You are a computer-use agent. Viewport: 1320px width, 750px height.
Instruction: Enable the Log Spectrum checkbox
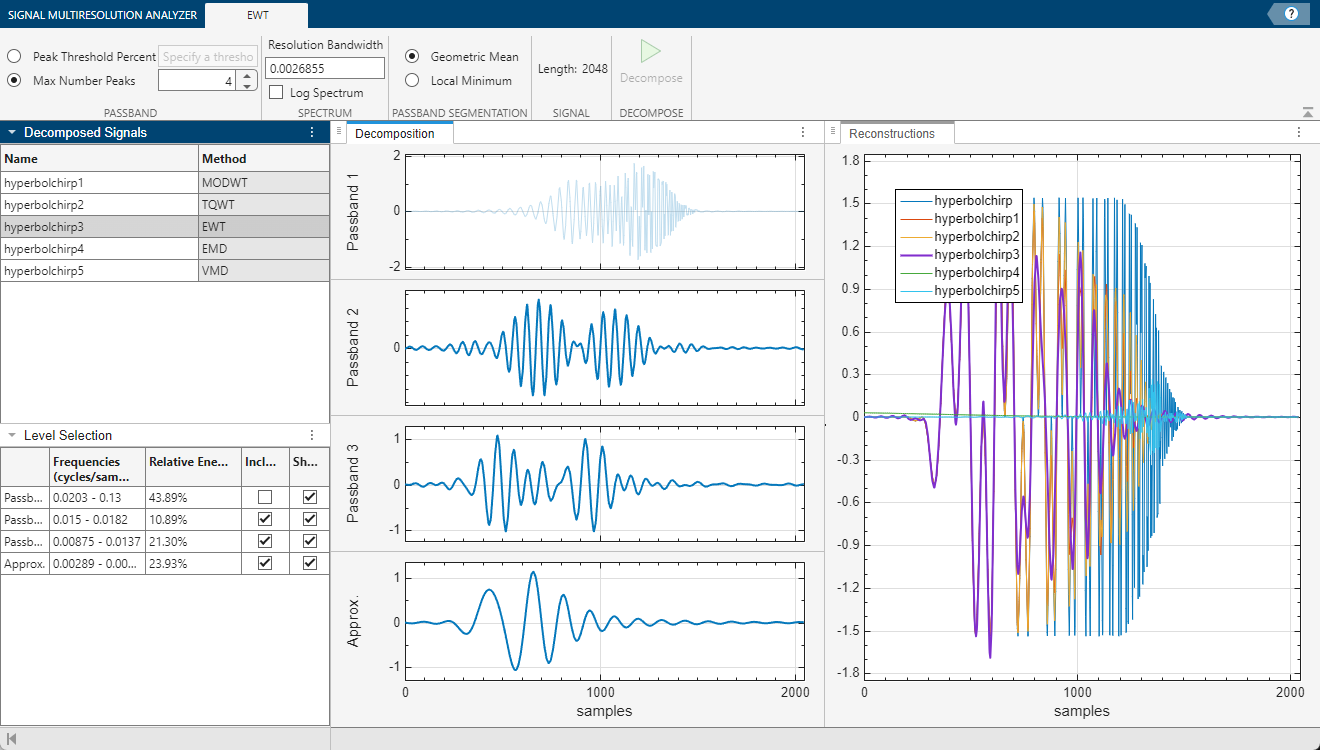275,92
